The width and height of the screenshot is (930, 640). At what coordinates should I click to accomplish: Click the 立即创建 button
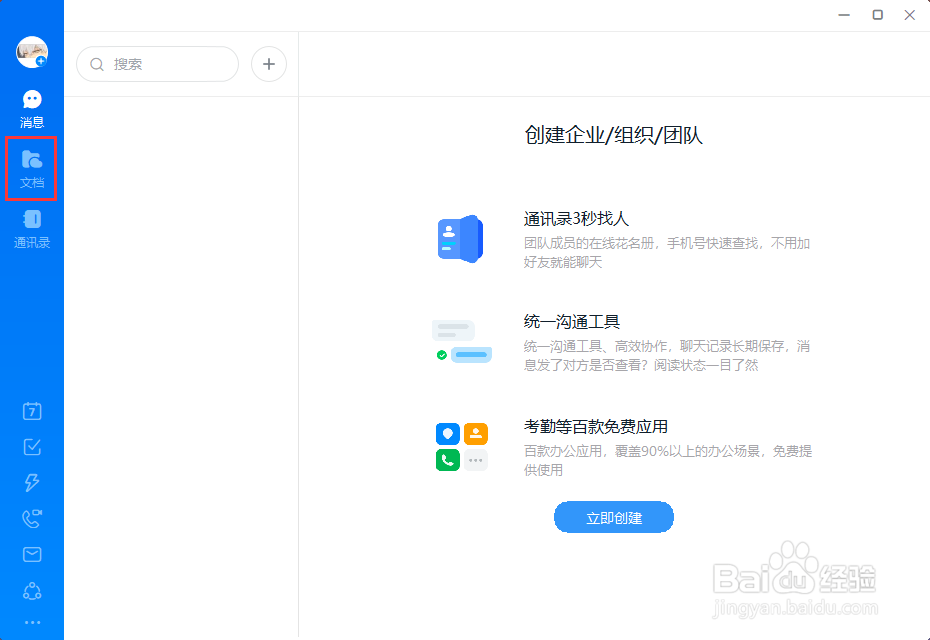(614, 517)
